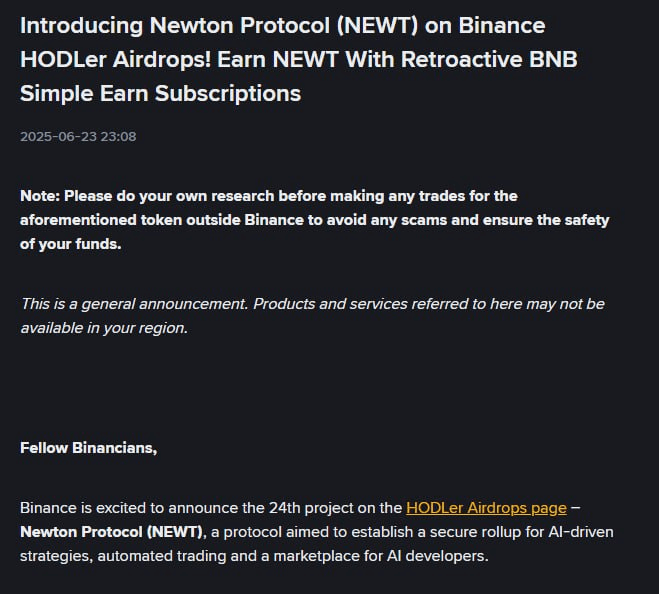659x594 pixels.
Task: Click the 2025-06-23 23:08 timestamp
Action: click(x=78, y=137)
